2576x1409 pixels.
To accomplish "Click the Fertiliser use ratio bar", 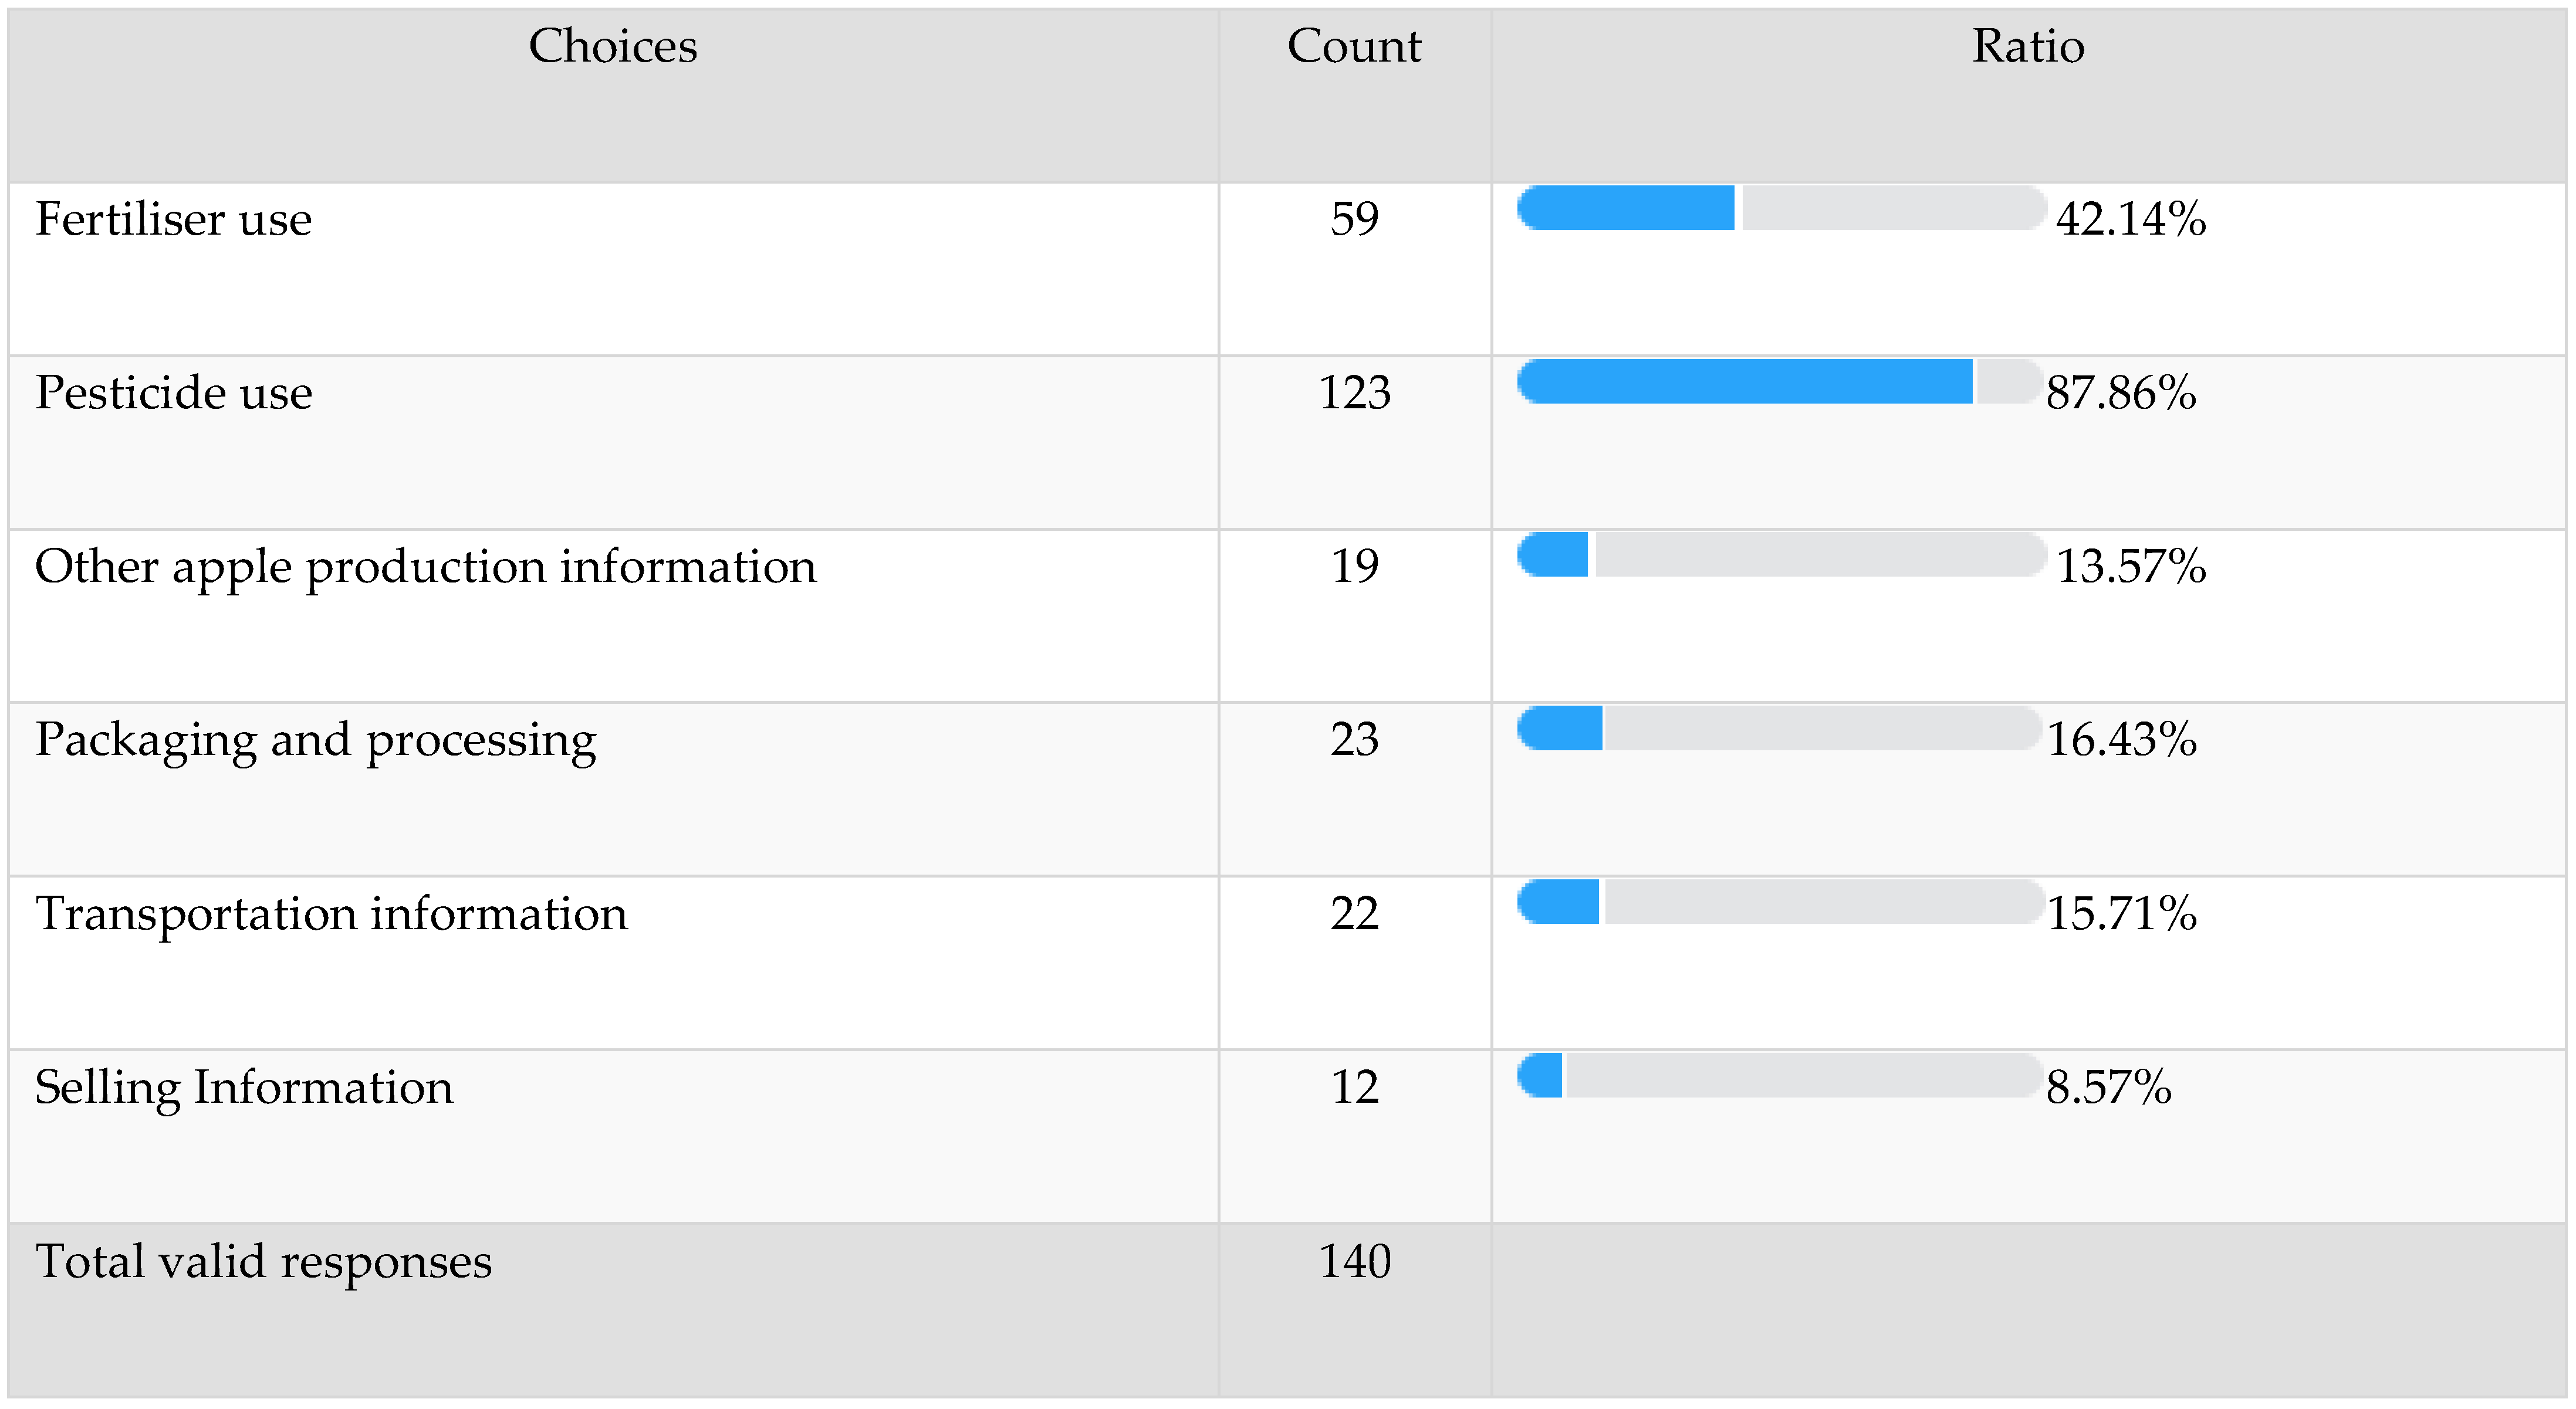I will 1780,208.
